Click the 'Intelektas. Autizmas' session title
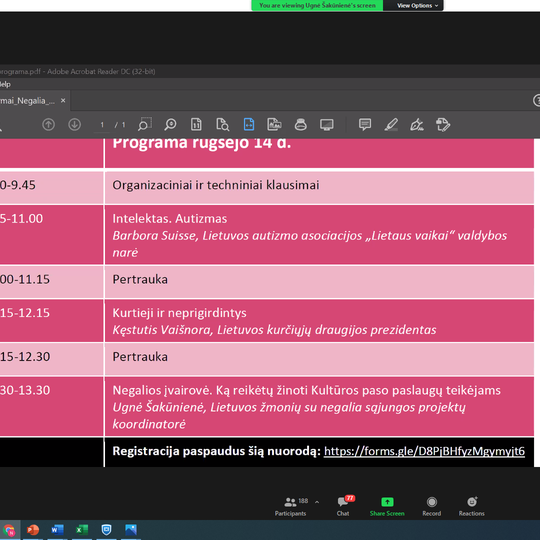 coord(170,219)
